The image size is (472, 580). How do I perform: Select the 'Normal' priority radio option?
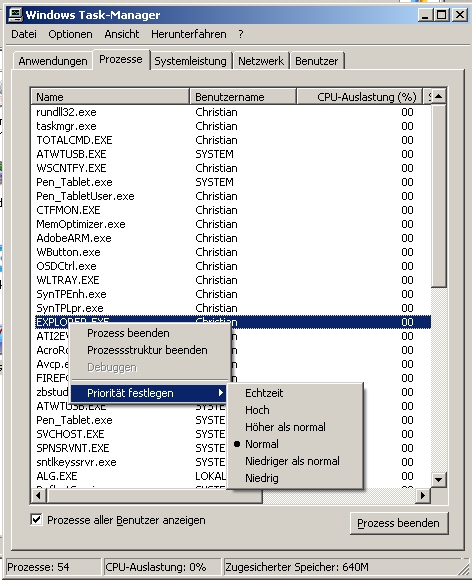262,444
